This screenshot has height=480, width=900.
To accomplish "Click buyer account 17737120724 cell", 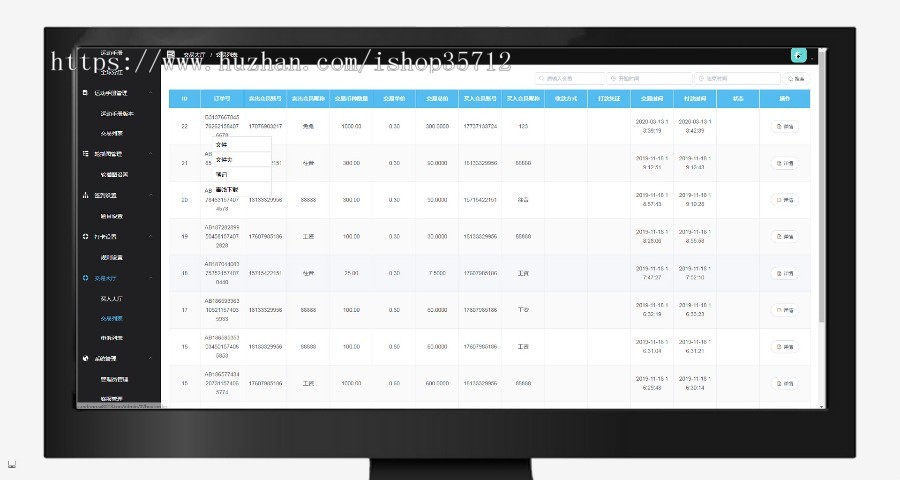I will [x=480, y=126].
